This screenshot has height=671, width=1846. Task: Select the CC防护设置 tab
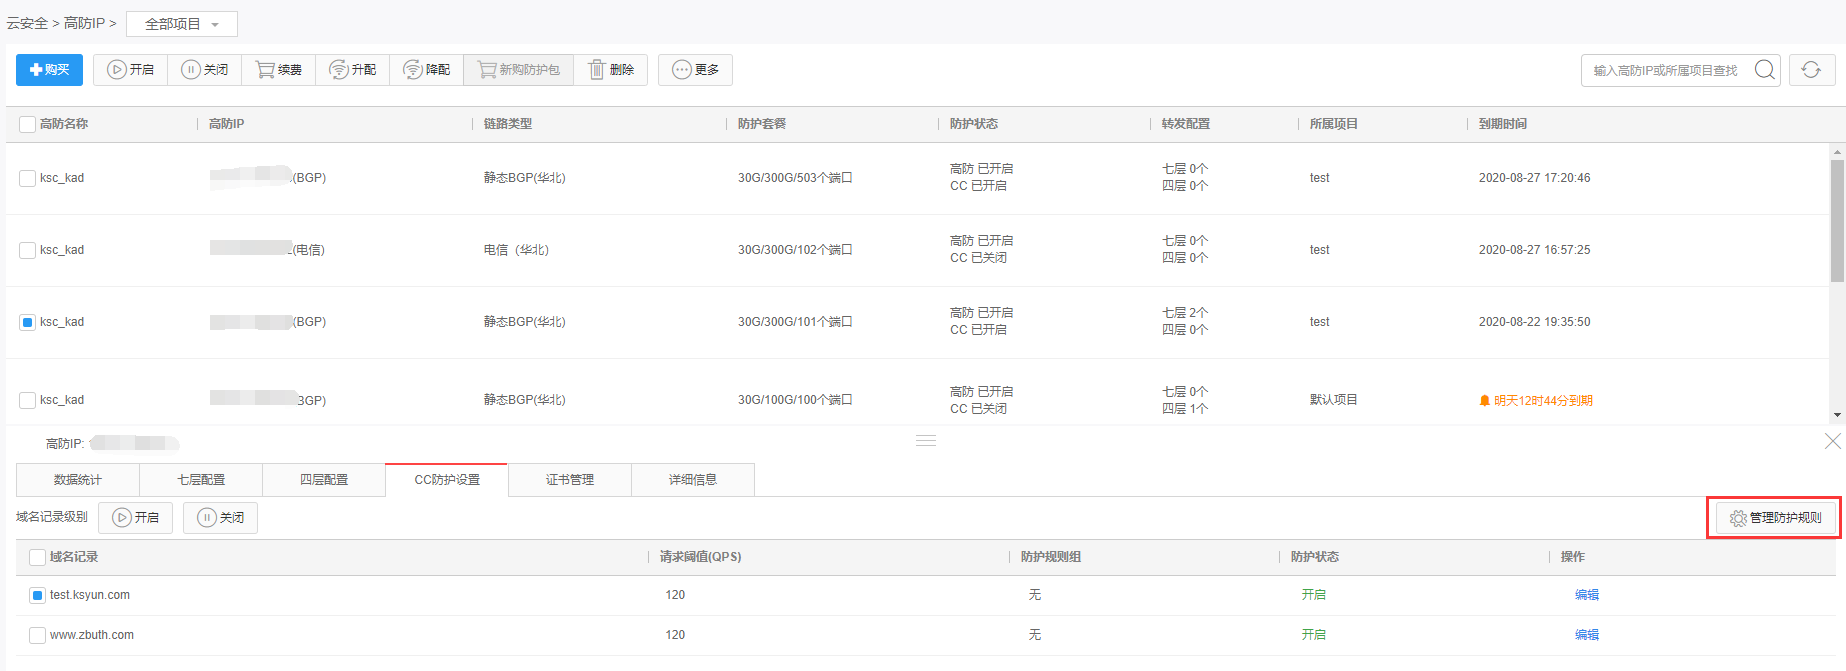pyautogui.click(x=447, y=480)
